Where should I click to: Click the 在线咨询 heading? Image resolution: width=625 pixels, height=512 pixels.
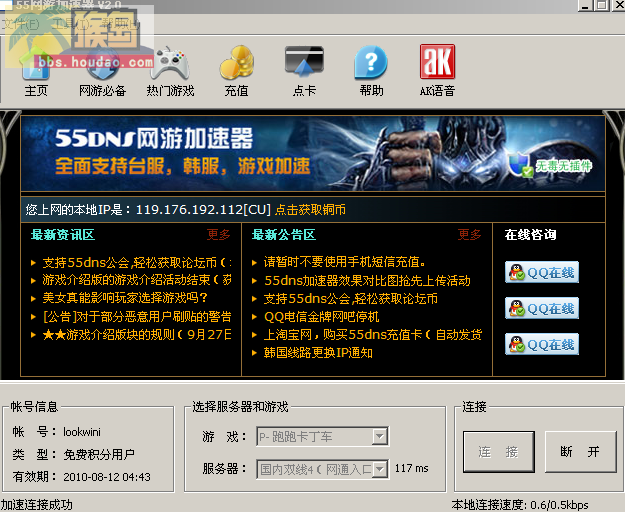[x=531, y=235]
